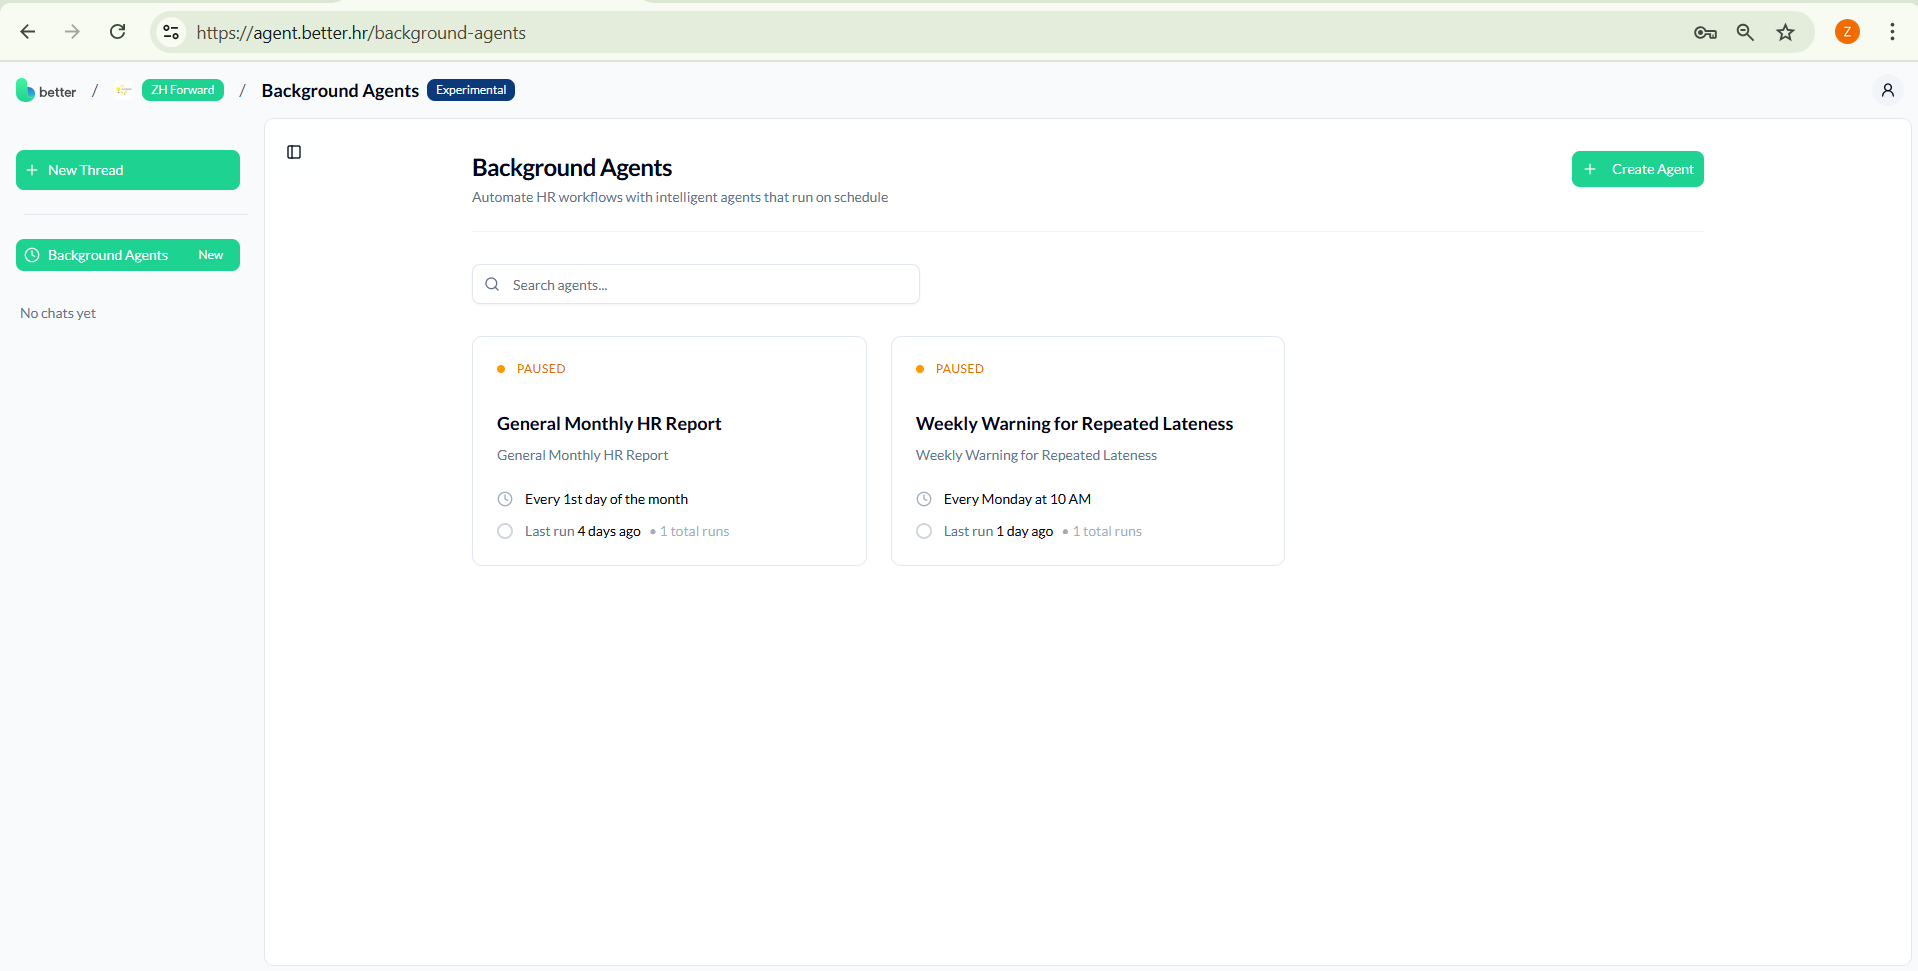Screen dimensions: 1918x971
Task: Click '1 total runs' on Weekly Warning card
Action: point(1107,531)
